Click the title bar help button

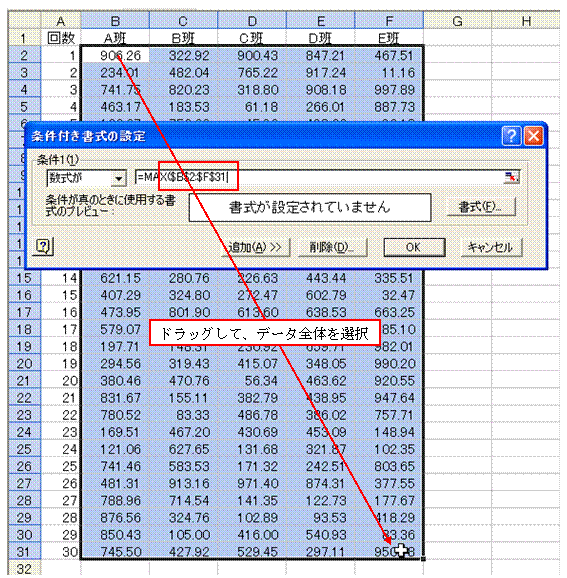pos(511,136)
